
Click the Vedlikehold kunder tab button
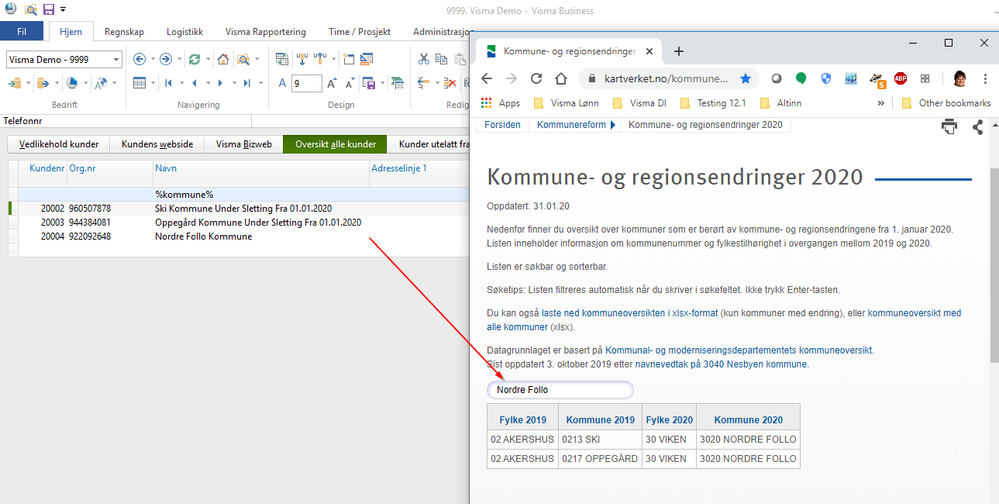pyautogui.click(x=59, y=144)
